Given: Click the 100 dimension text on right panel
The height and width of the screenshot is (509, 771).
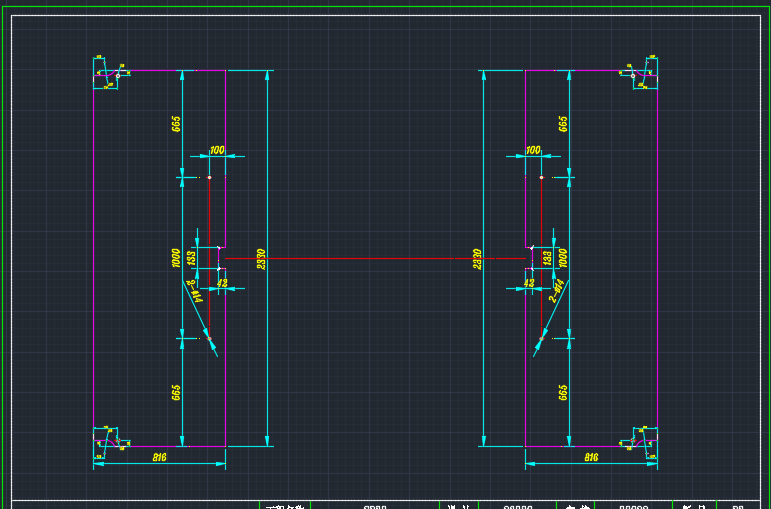Looking at the screenshot, I should (533, 150).
